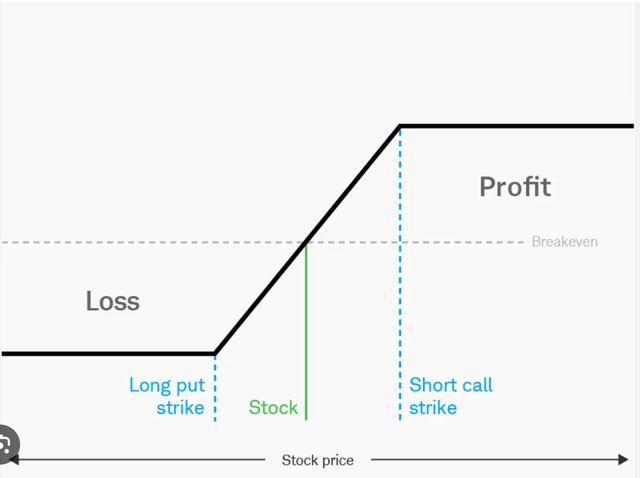
Task: Click the "Short call strike" label
Action: pyautogui.click(x=451, y=396)
